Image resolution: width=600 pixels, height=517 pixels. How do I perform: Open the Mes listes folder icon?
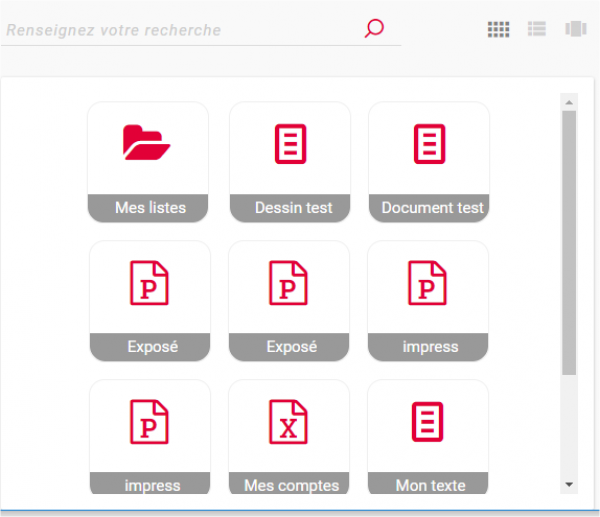point(147,144)
